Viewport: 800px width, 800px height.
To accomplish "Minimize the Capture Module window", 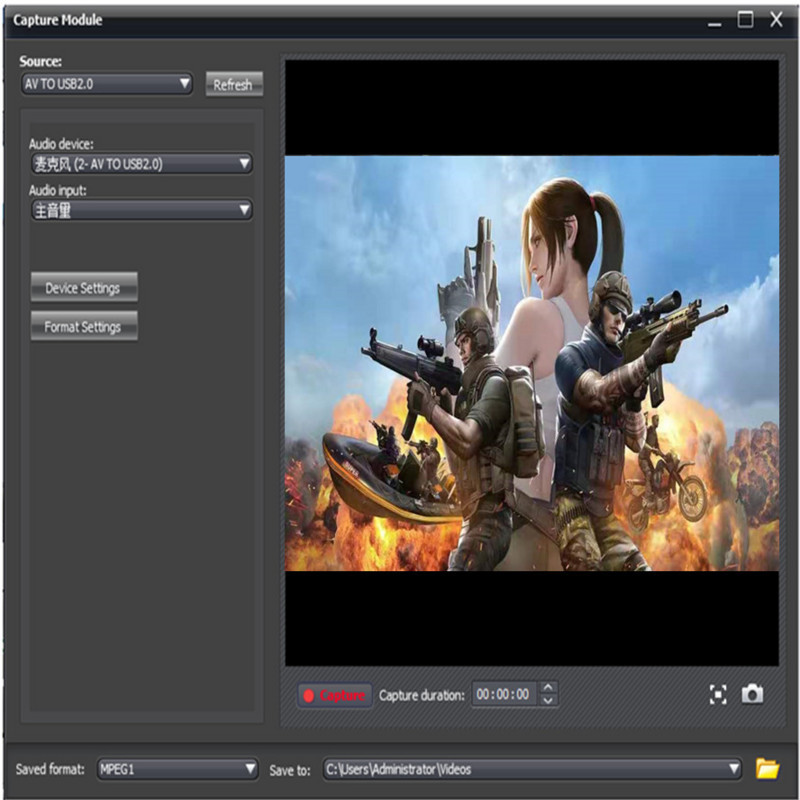I will point(715,21).
